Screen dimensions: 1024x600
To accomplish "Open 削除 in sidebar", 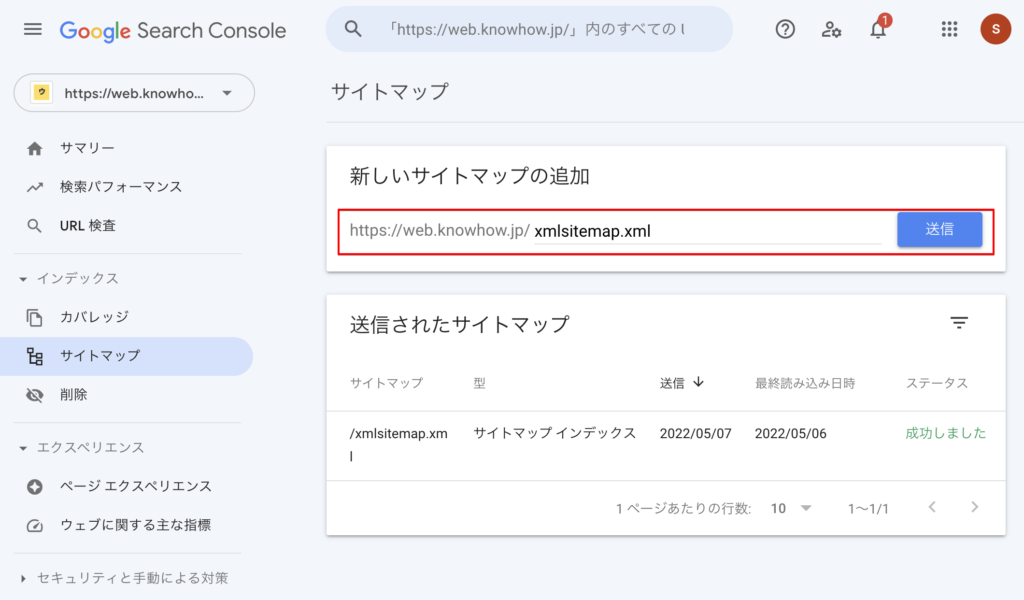I will coord(73,394).
